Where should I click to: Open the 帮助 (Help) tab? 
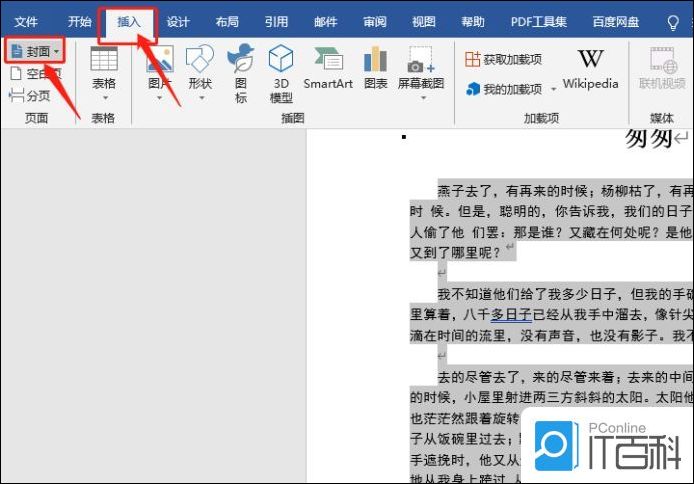473,22
